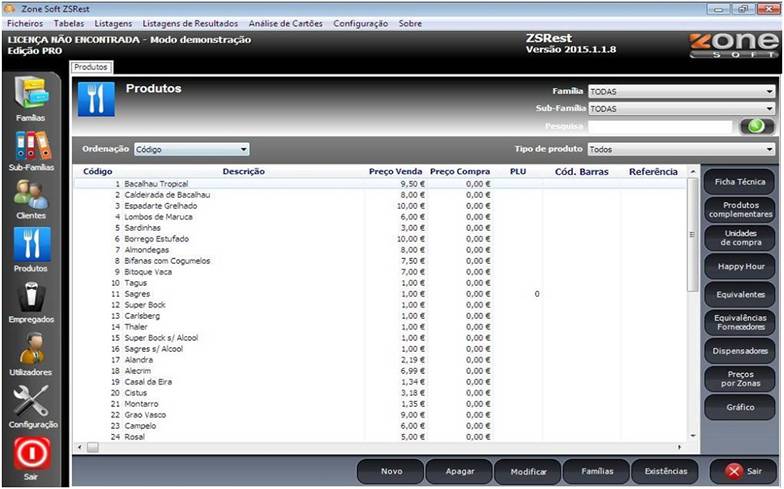Open Configuração tools icon

click(31, 400)
